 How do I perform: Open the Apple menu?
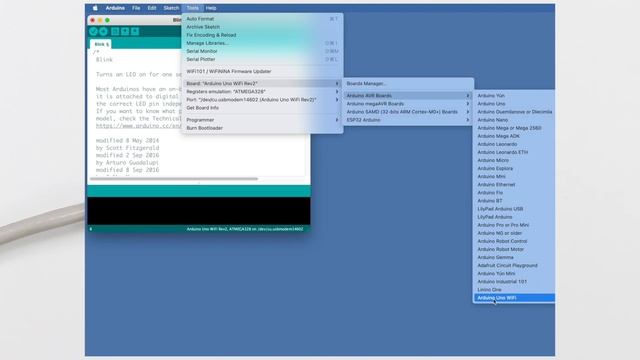[x=95, y=8]
